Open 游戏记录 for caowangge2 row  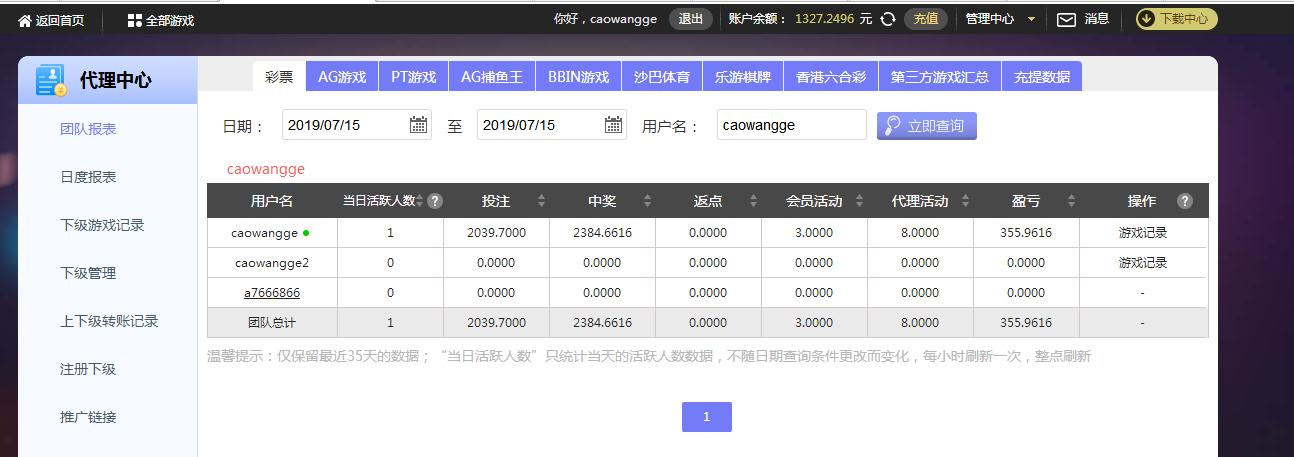[1142, 263]
